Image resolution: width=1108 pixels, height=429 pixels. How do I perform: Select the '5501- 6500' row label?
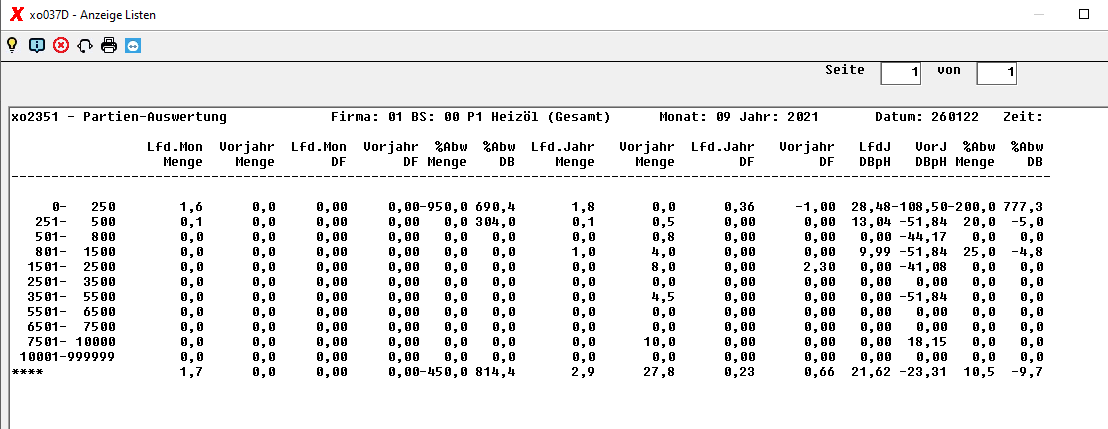(71, 312)
